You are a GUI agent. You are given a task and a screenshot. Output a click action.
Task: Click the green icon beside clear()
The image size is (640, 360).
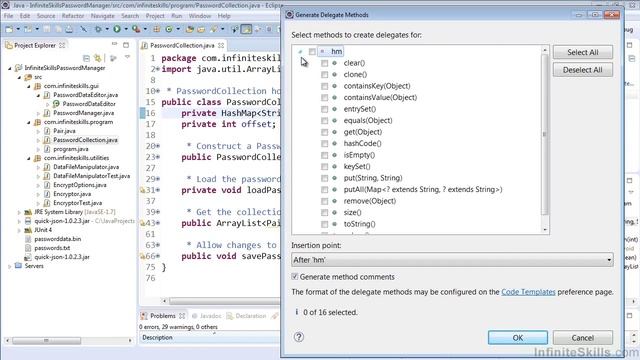pos(335,63)
